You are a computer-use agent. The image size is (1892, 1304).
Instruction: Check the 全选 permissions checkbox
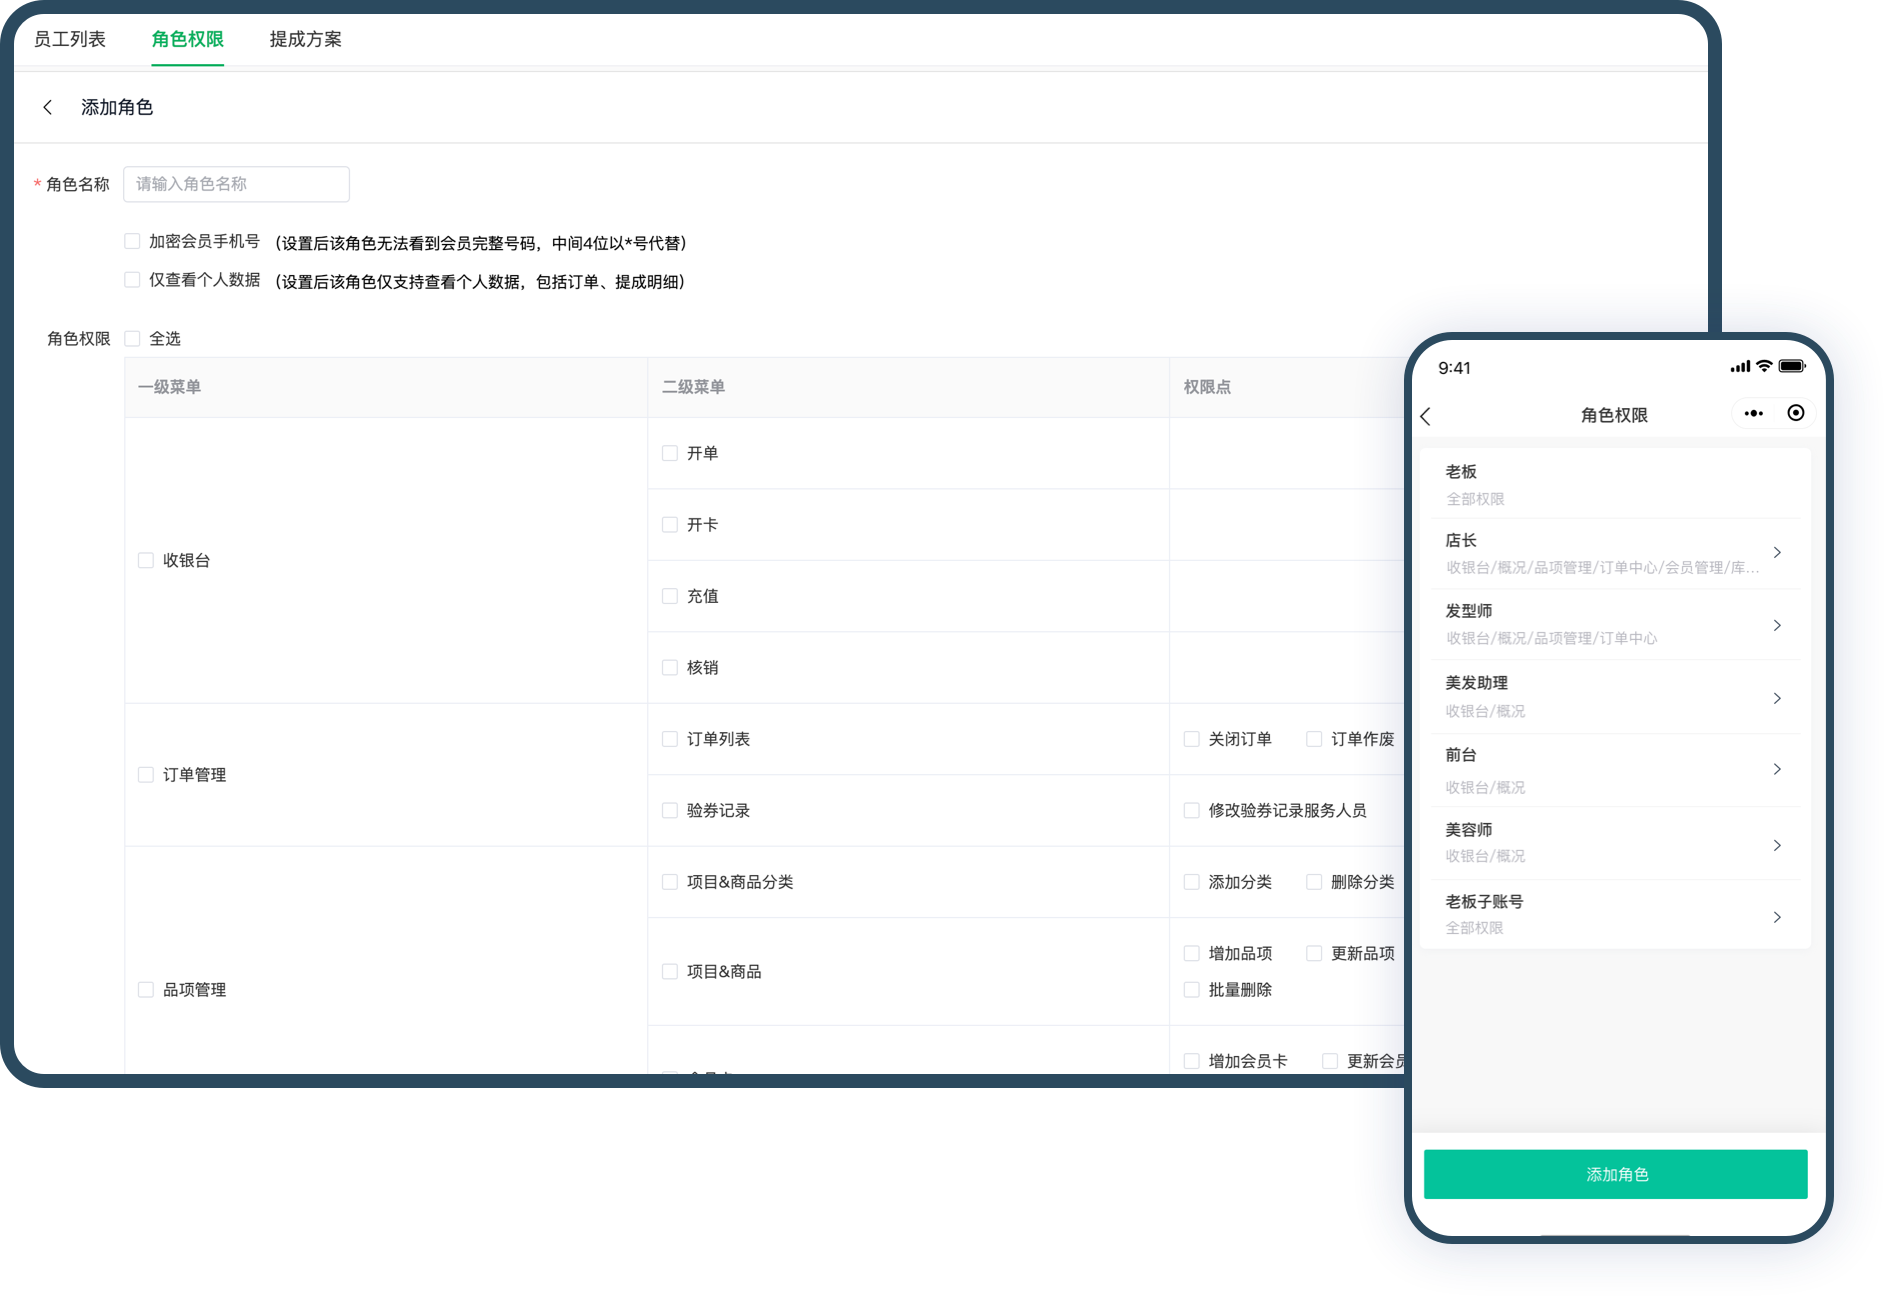132,339
